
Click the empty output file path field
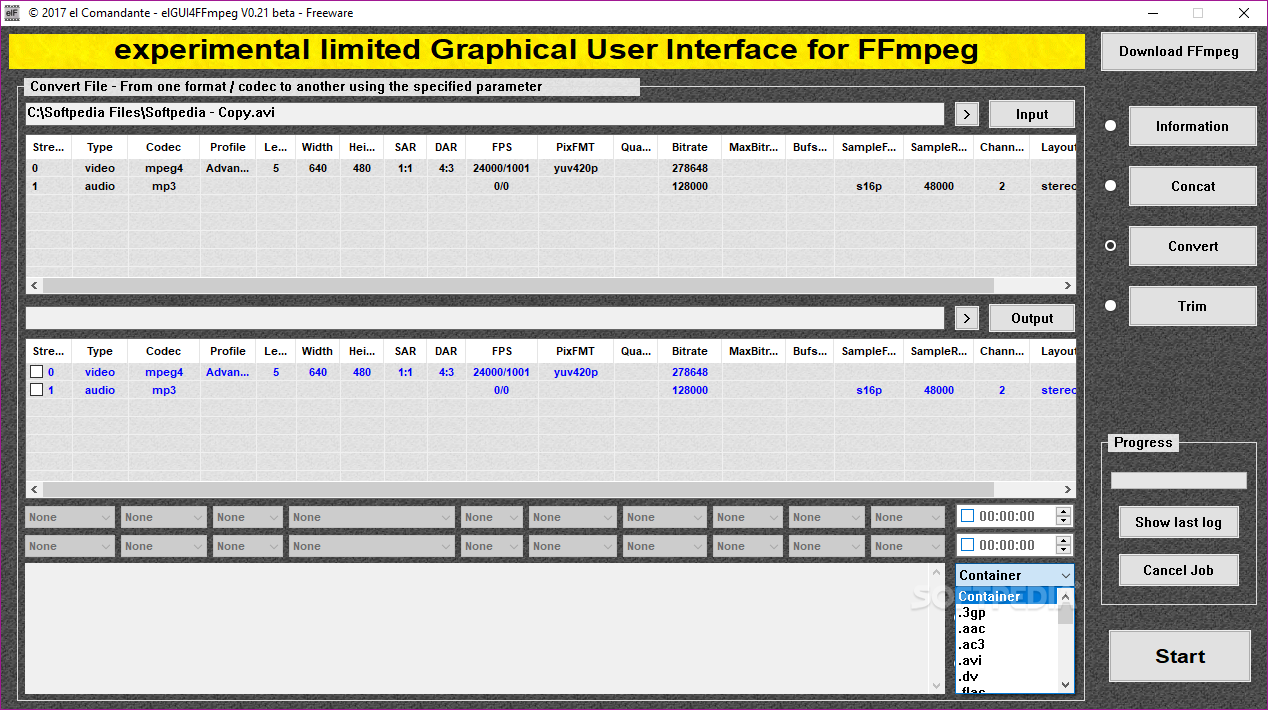tap(484, 318)
